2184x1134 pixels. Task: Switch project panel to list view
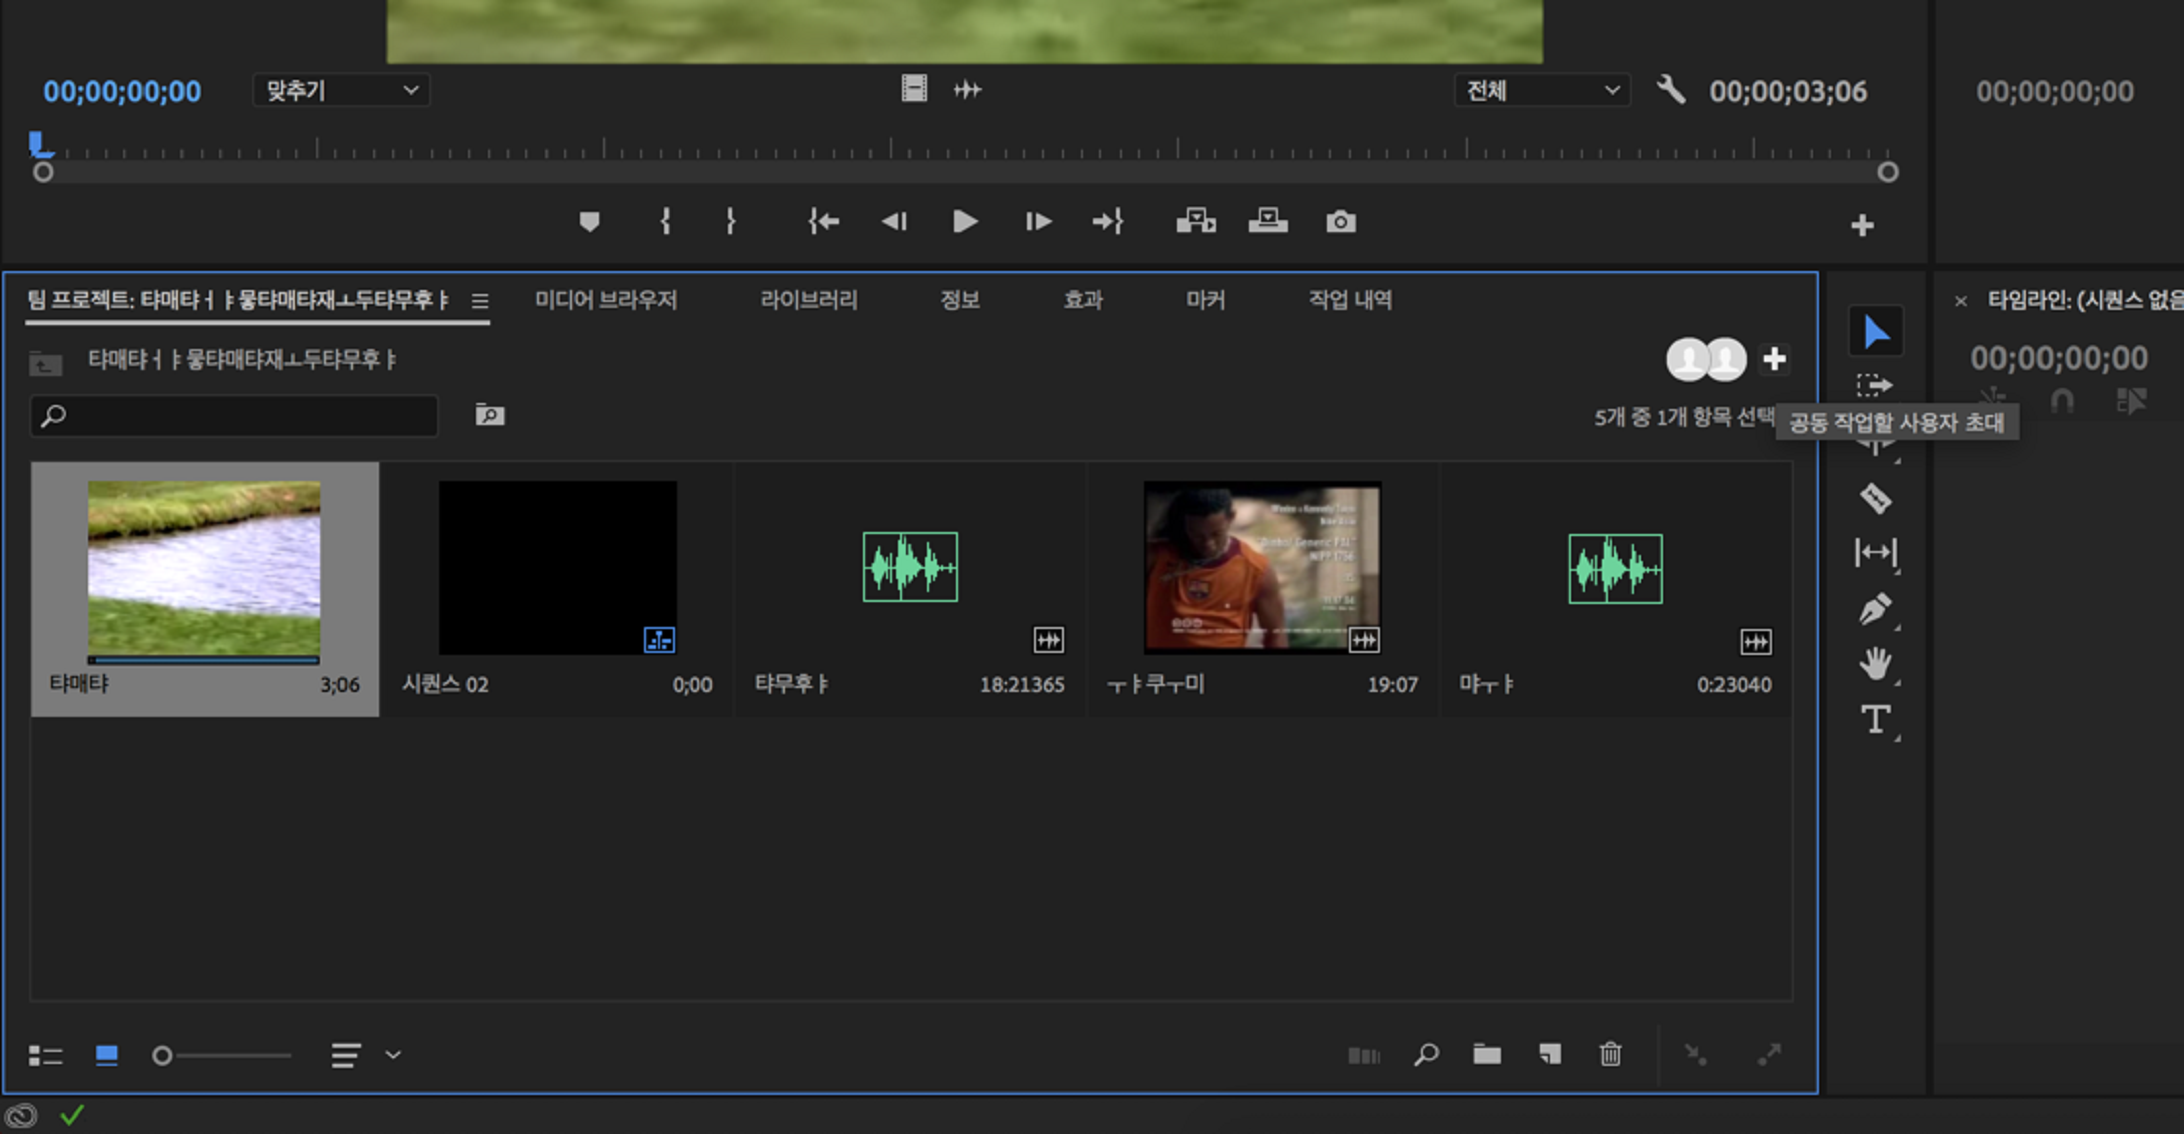tap(45, 1056)
